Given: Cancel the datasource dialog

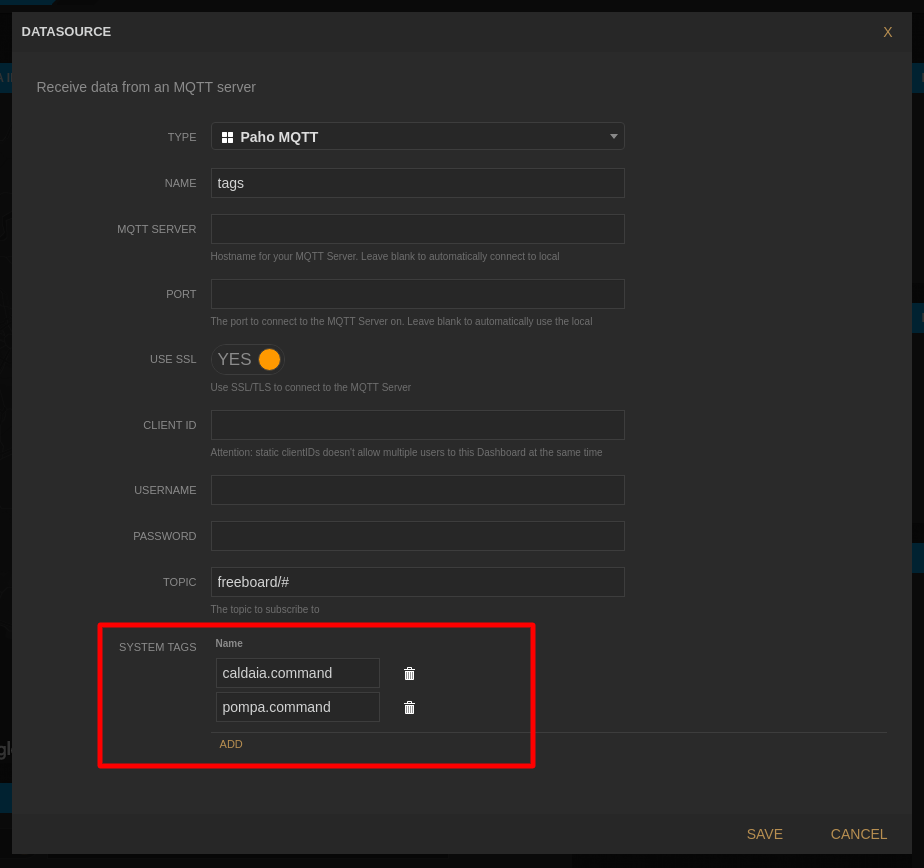Looking at the screenshot, I should pyautogui.click(x=858, y=834).
